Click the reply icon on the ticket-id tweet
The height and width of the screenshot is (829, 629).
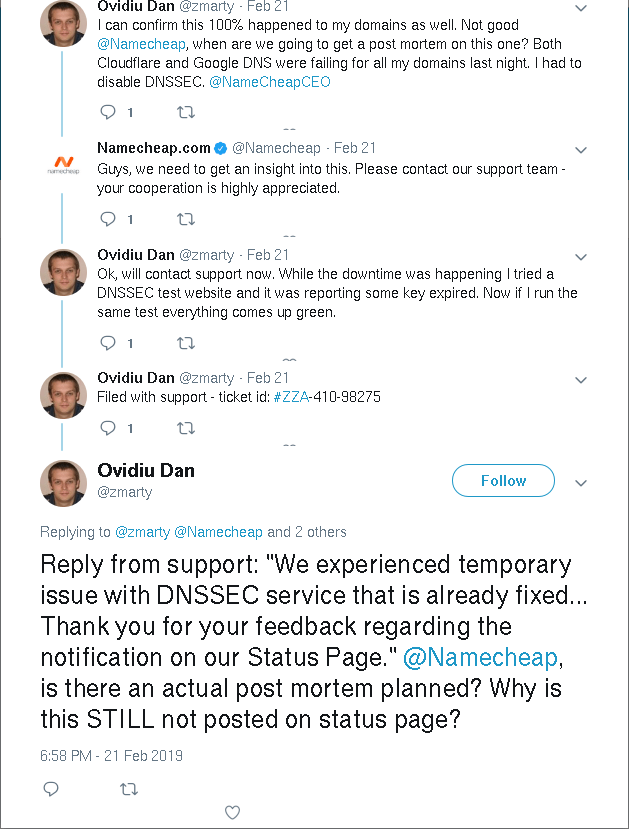click(x=107, y=428)
